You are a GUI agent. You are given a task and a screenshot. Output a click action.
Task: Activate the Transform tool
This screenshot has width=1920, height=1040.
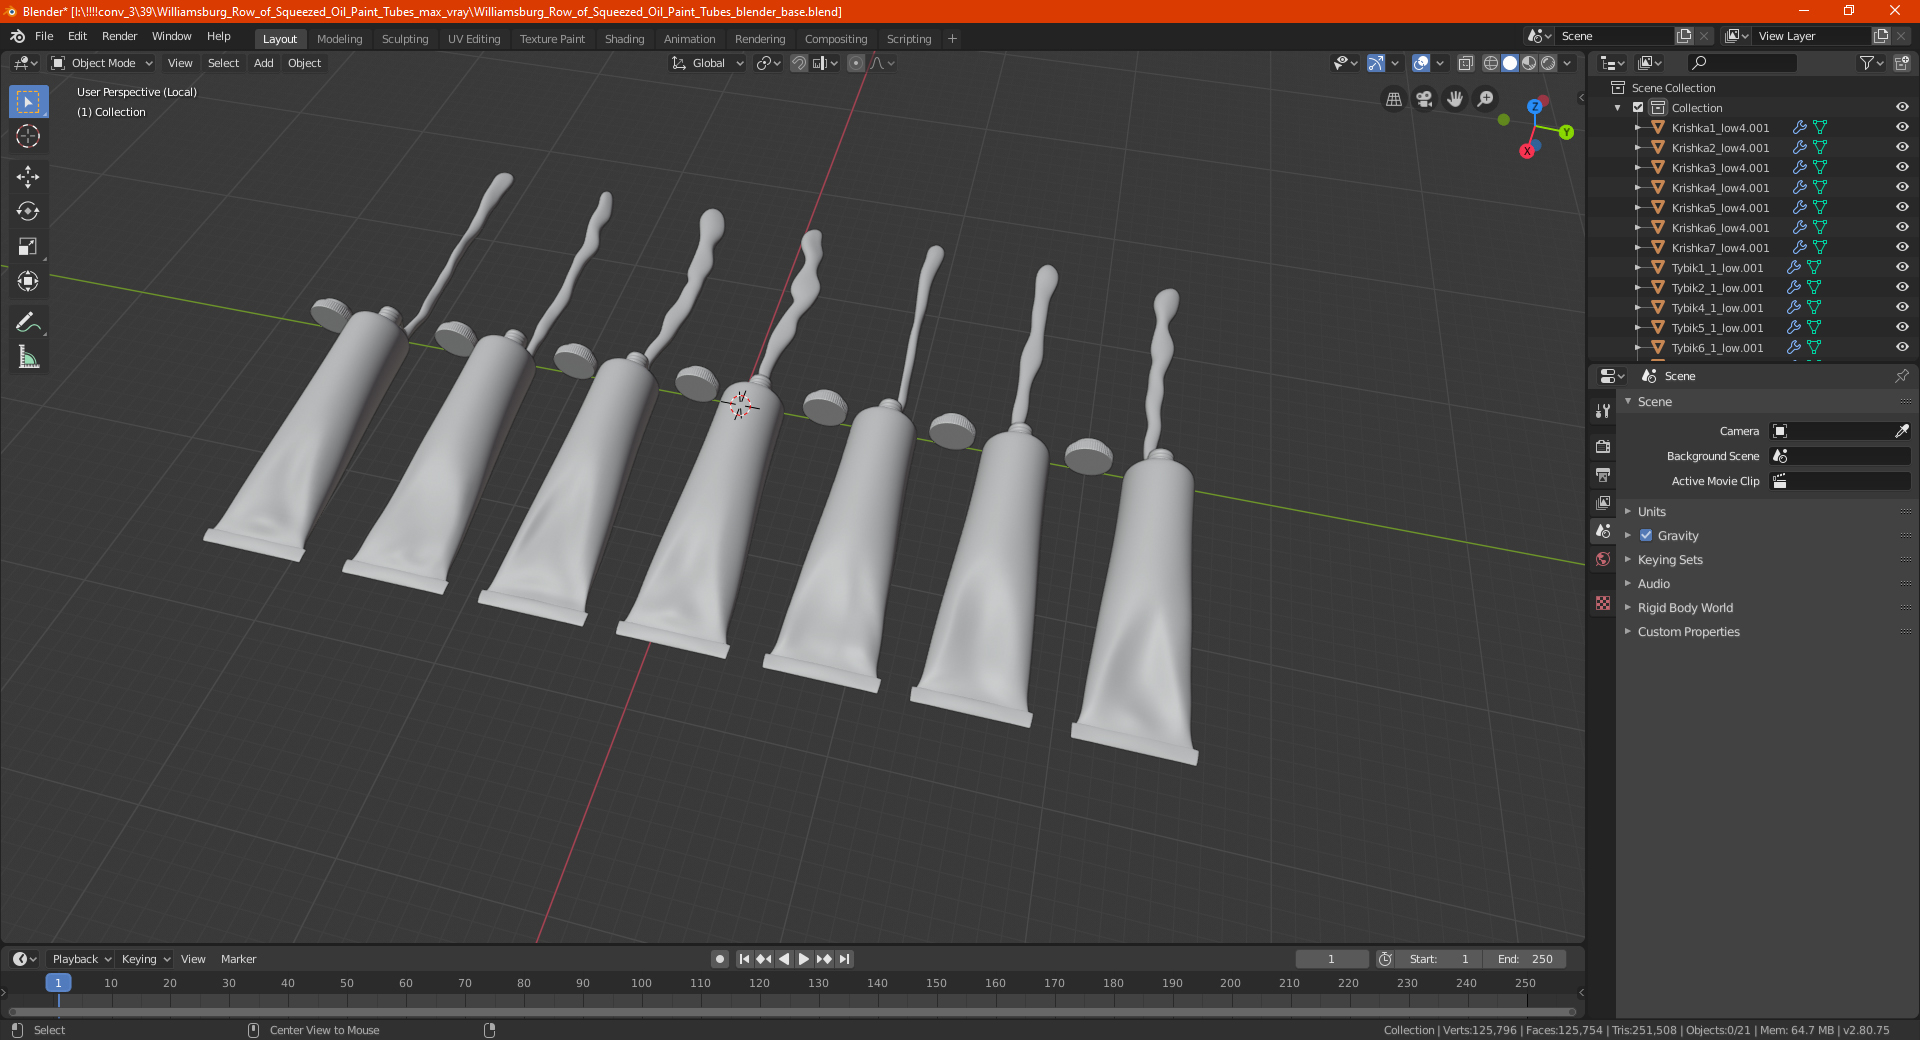click(x=28, y=281)
